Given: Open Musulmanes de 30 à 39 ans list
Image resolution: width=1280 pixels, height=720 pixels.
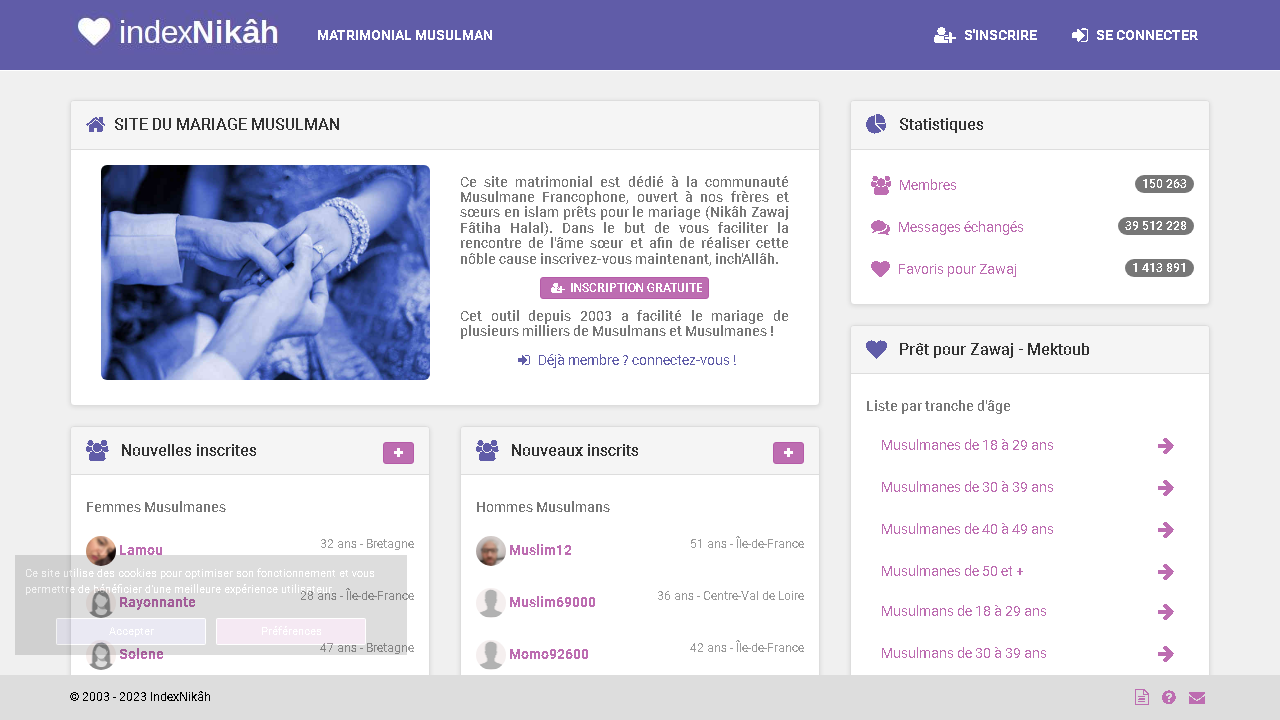Looking at the screenshot, I should 967,487.
